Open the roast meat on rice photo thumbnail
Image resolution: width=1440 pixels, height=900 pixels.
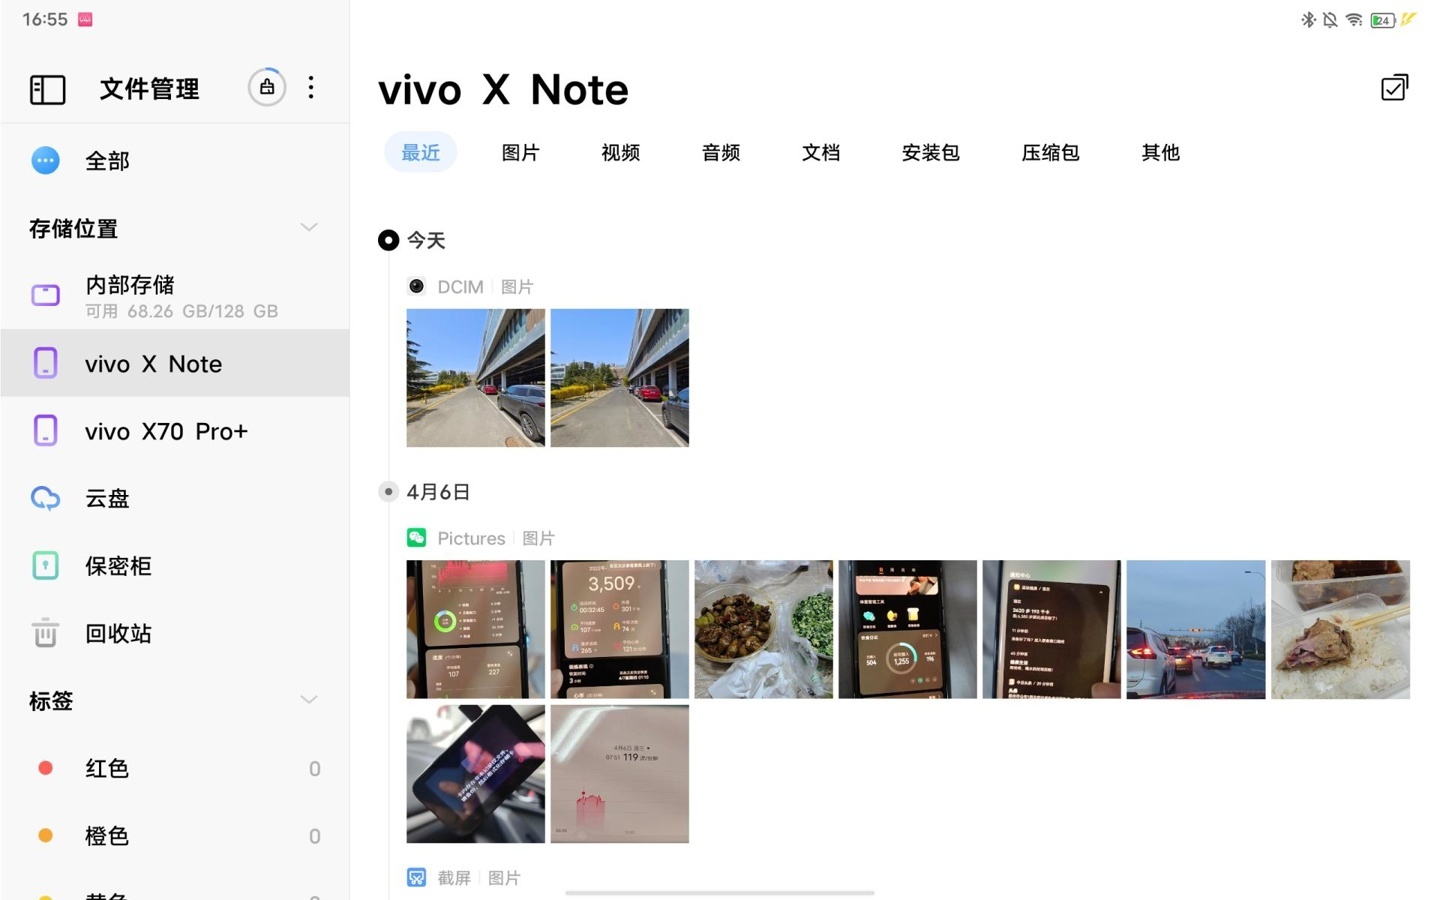[1340, 629]
